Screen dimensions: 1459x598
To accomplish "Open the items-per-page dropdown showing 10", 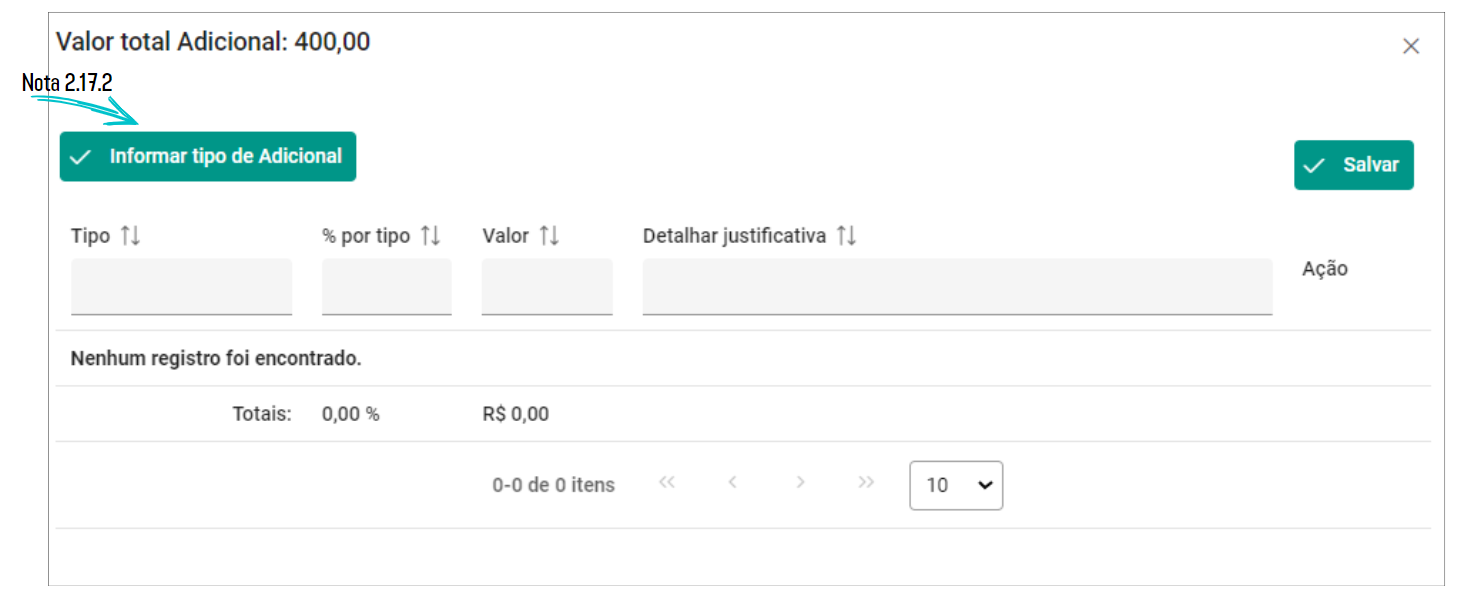I will [956, 485].
